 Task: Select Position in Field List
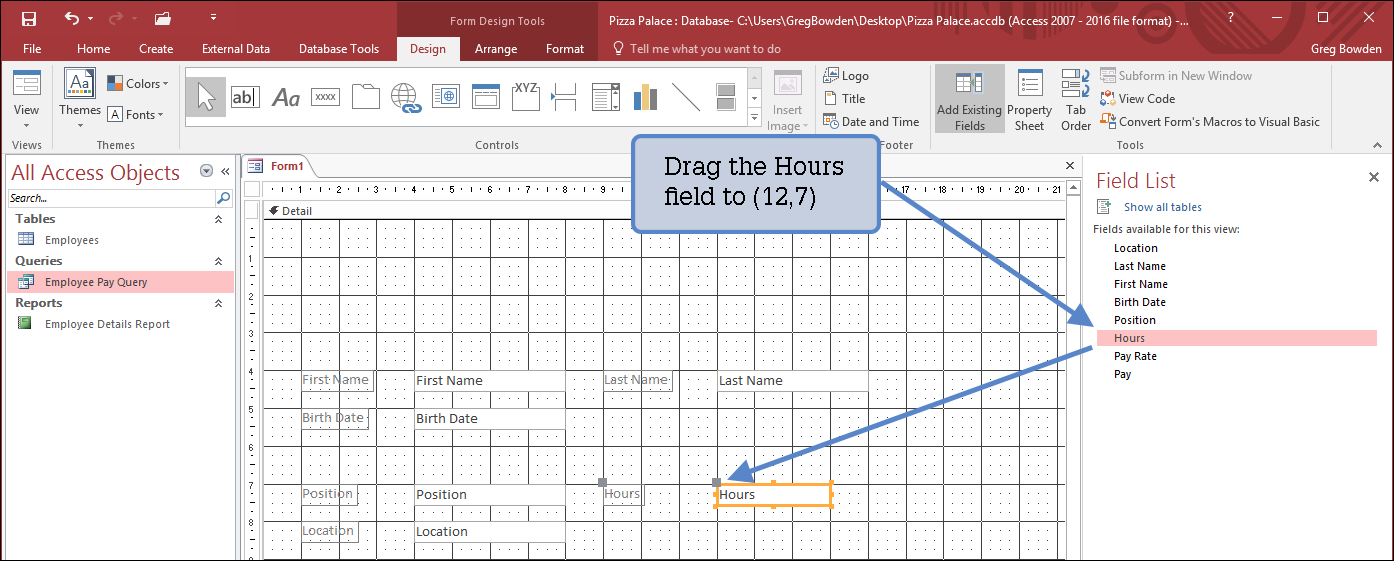(1135, 320)
